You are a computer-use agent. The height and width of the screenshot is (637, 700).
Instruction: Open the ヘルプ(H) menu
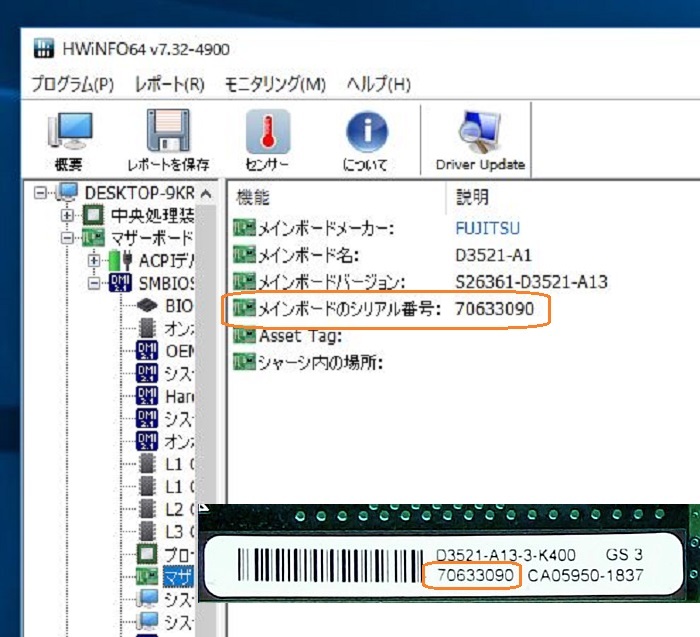[379, 84]
